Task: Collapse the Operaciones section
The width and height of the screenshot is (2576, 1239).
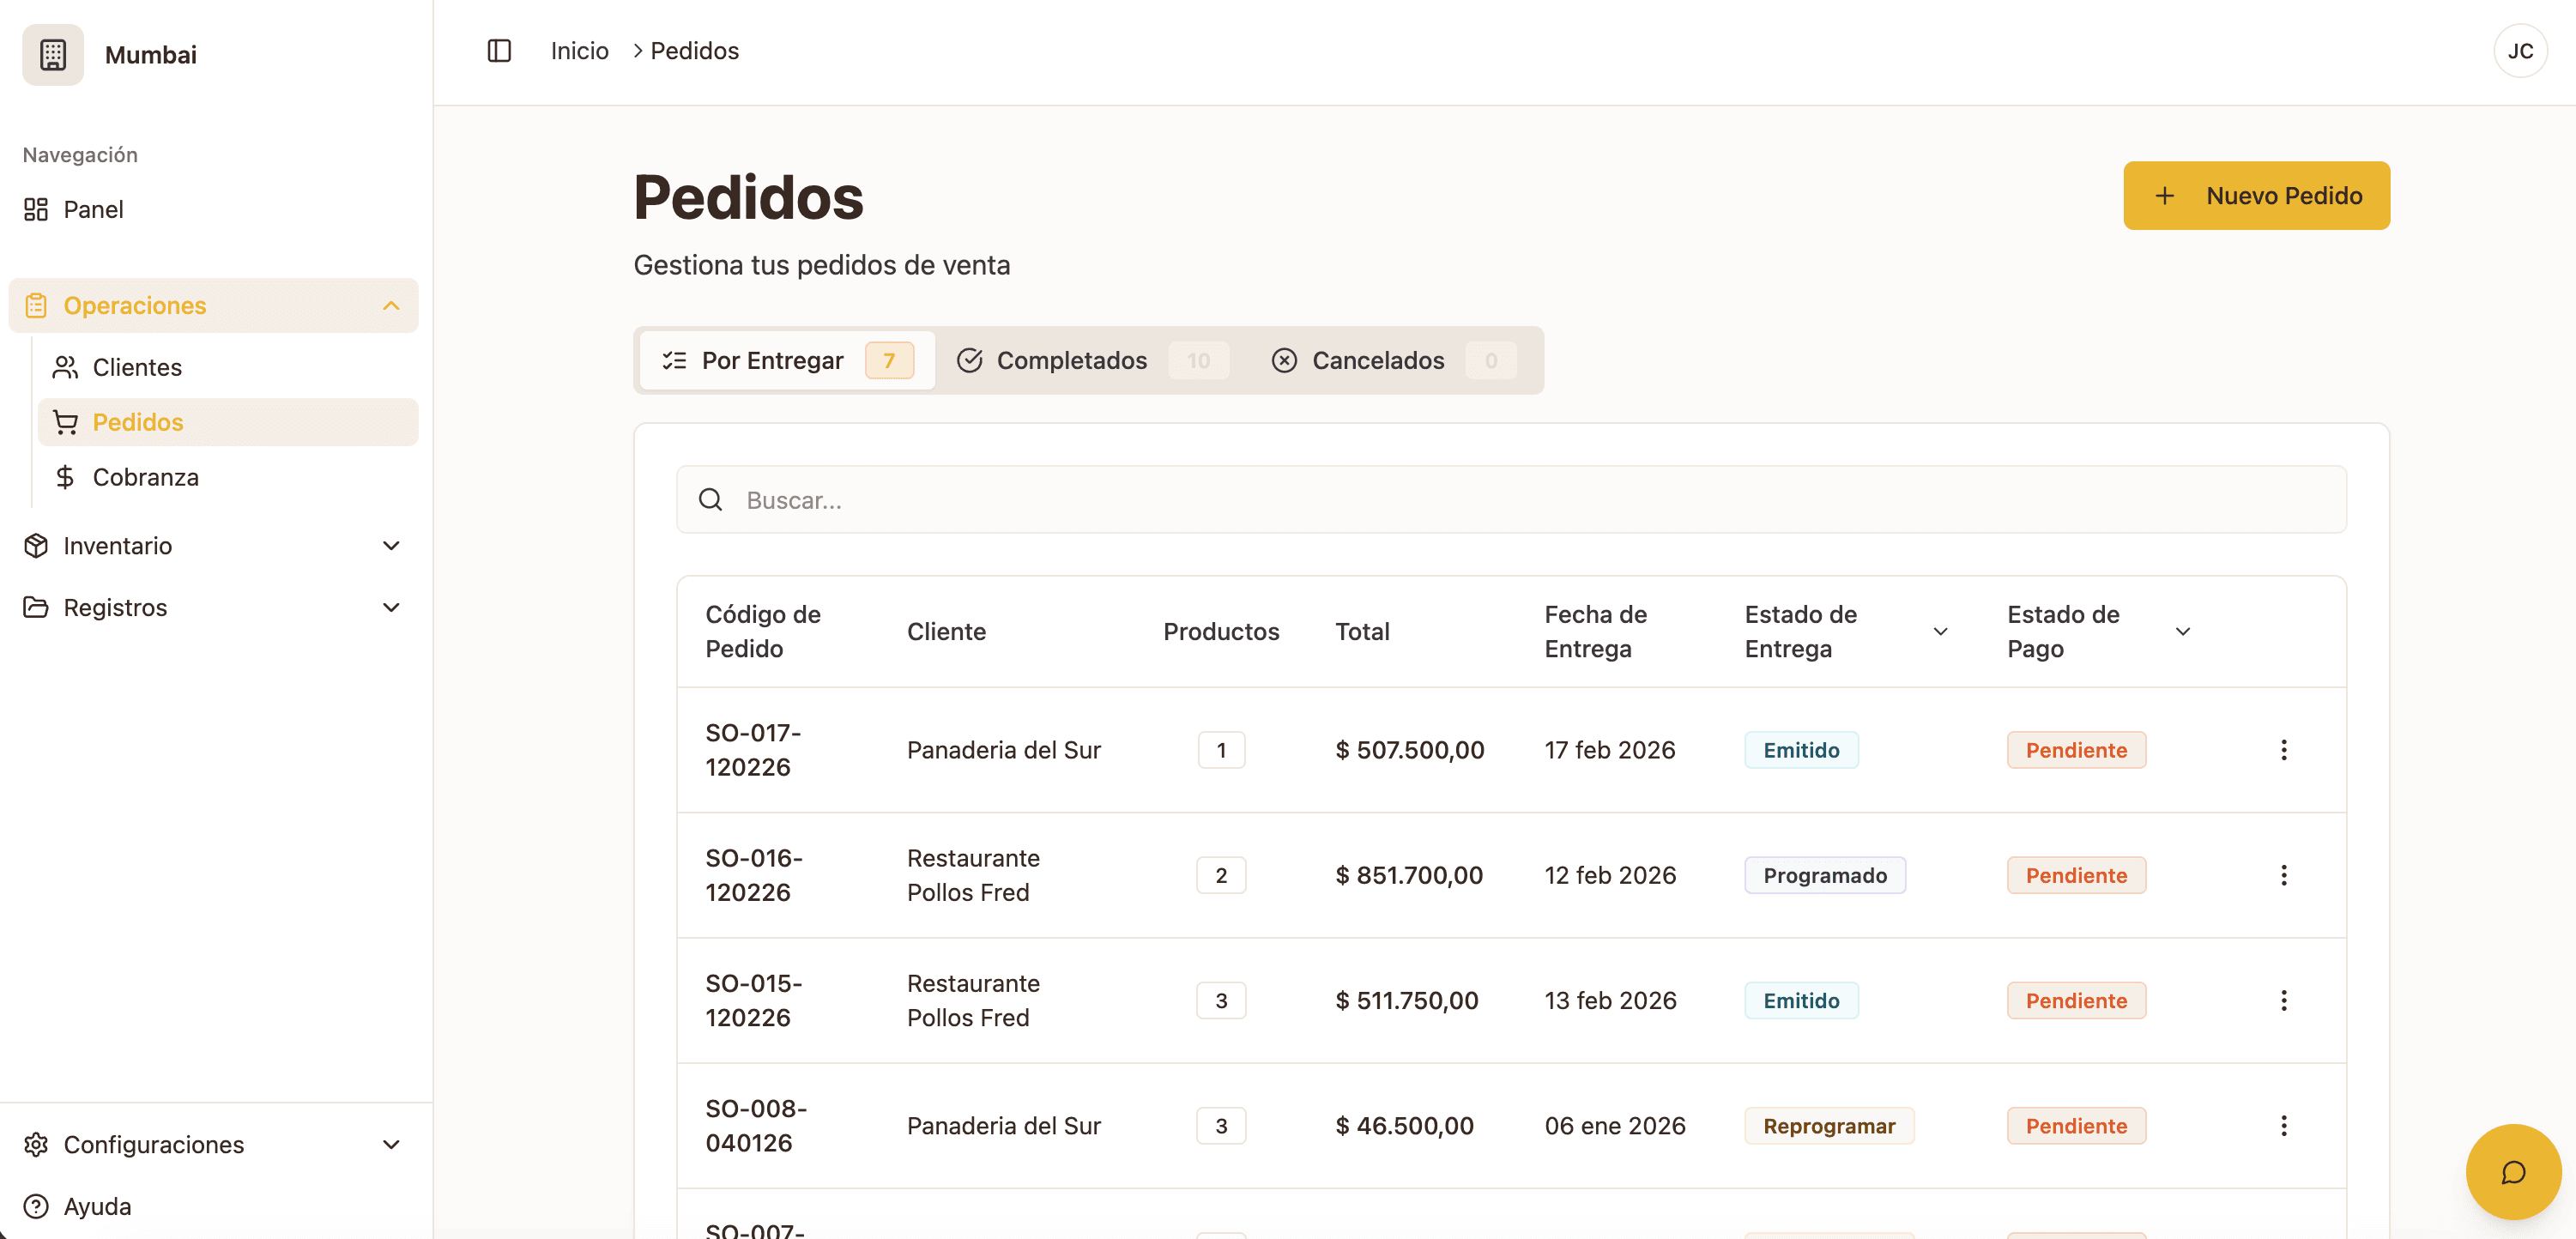Action: coord(391,306)
